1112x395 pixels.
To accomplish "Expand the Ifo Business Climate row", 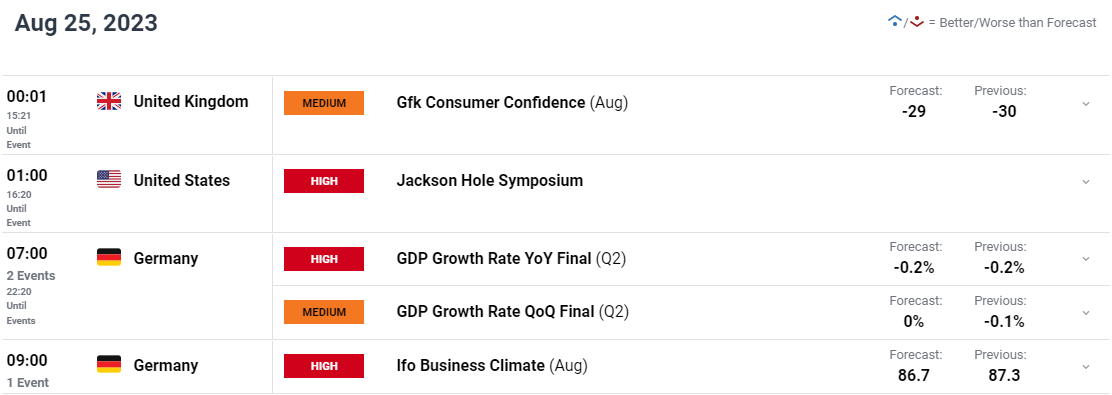I will point(1086,367).
